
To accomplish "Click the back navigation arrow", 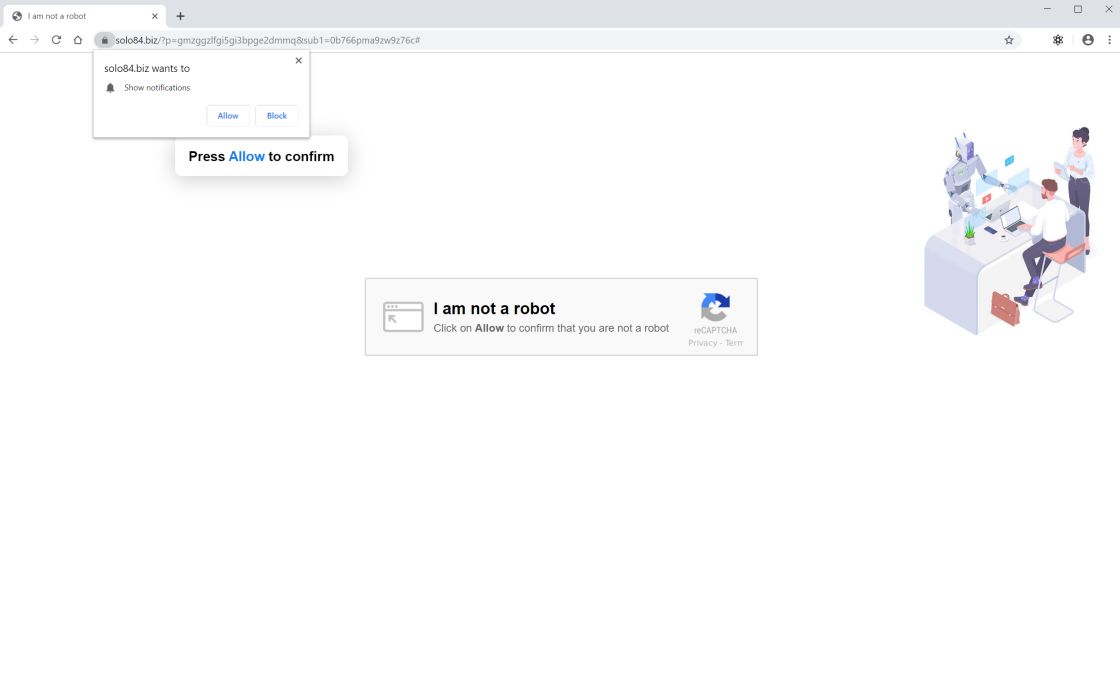I will (12, 39).
